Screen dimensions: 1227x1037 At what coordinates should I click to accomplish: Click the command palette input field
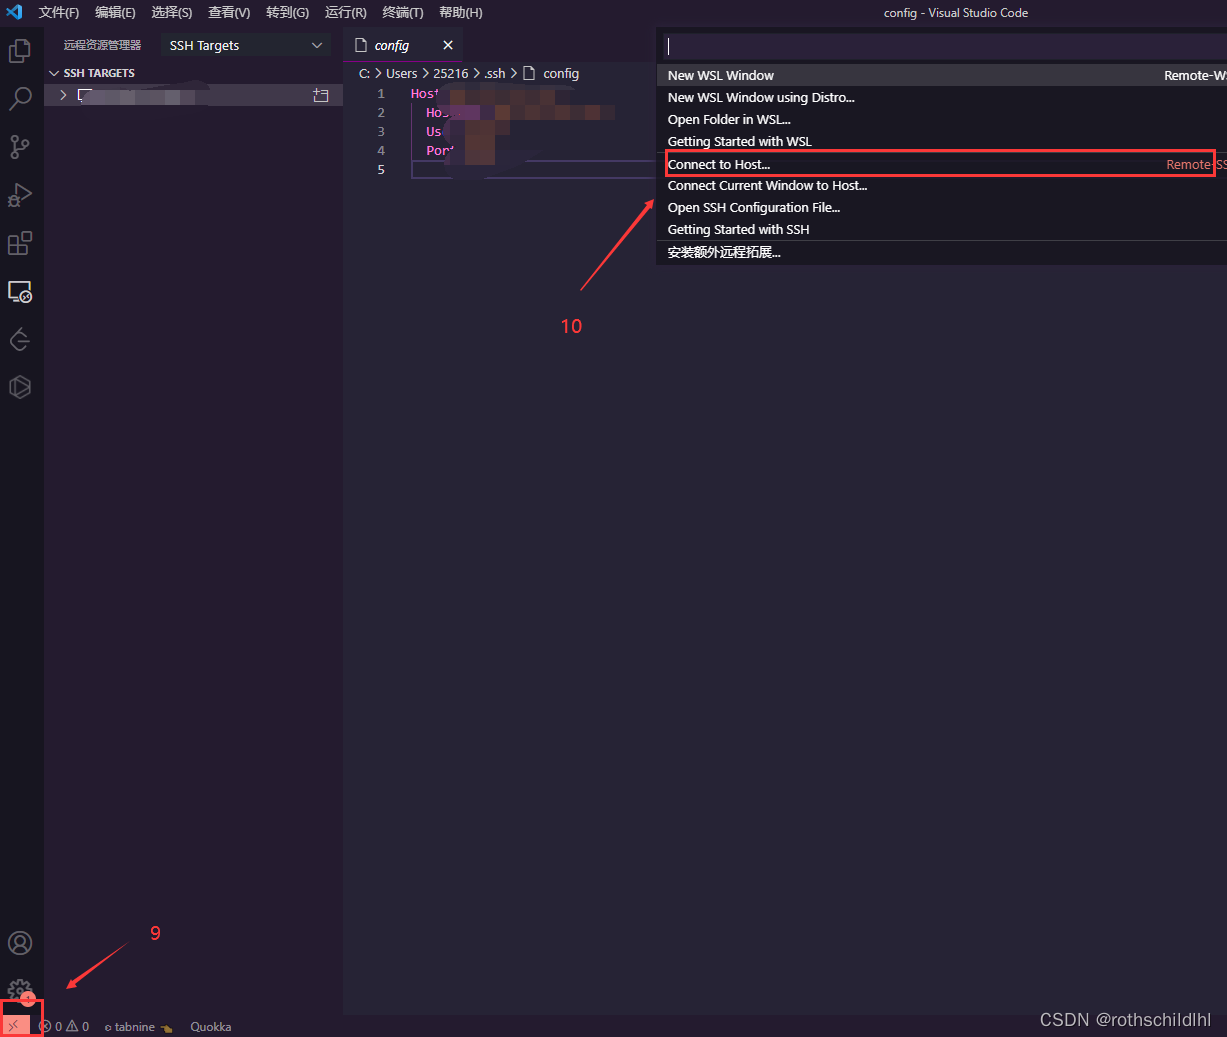[x=945, y=46]
